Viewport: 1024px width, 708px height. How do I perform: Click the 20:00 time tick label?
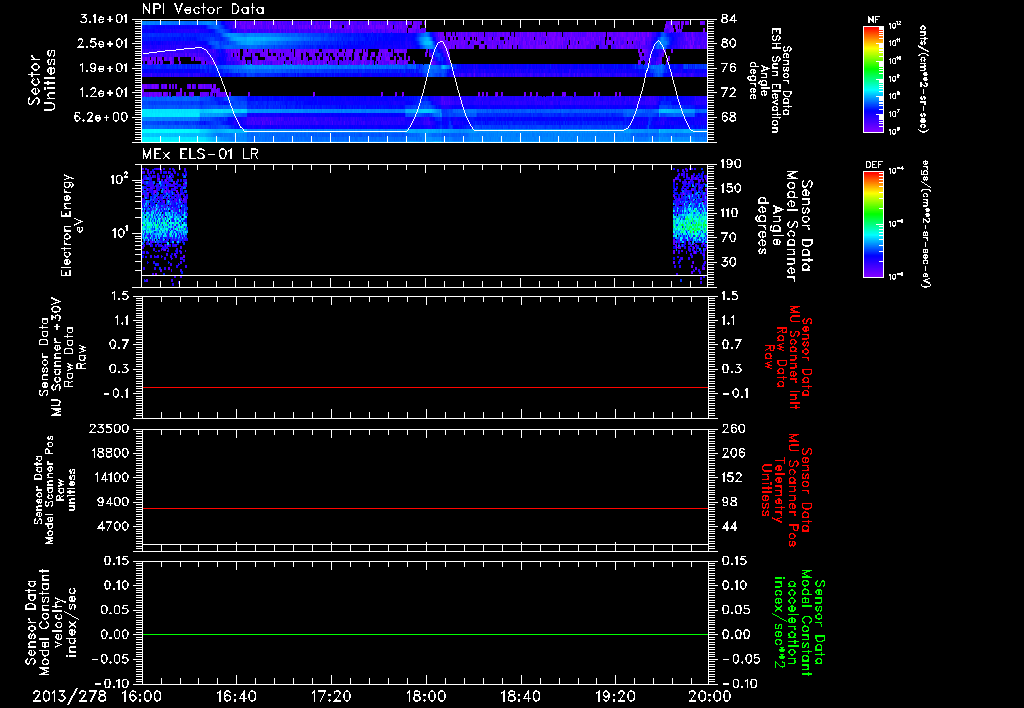coord(710,696)
